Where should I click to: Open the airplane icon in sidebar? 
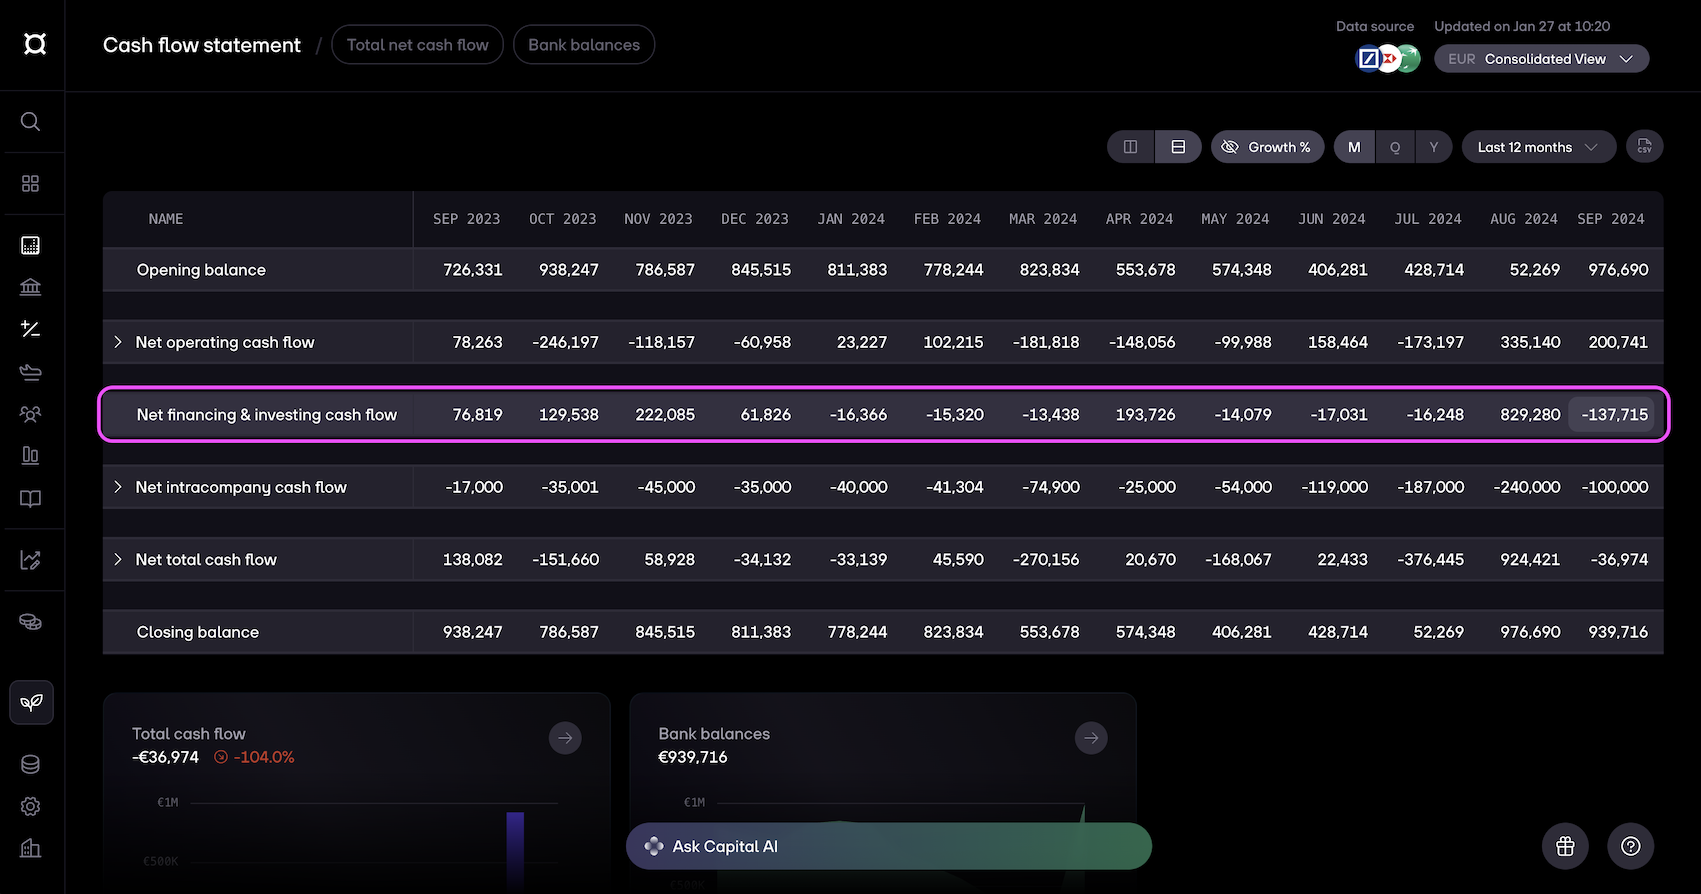click(x=31, y=372)
